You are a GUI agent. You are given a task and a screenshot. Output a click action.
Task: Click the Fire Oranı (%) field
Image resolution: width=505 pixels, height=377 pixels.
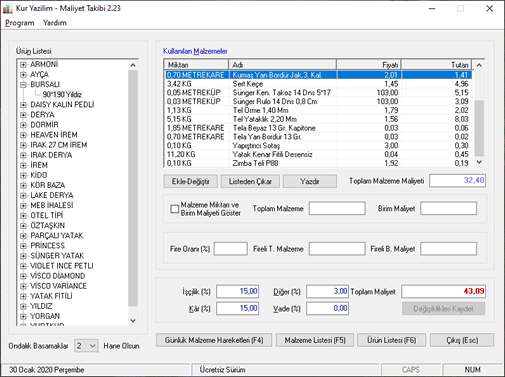(x=231, y=249)
